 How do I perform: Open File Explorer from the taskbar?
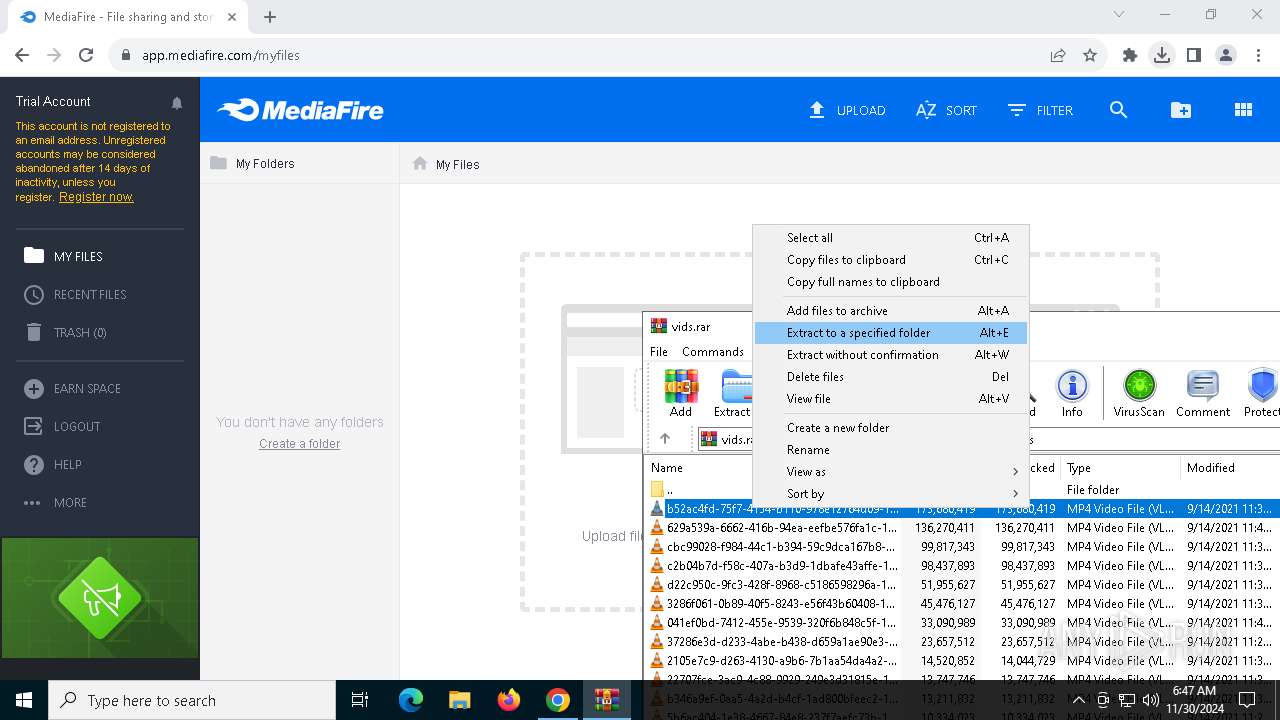tap(459, 700)
